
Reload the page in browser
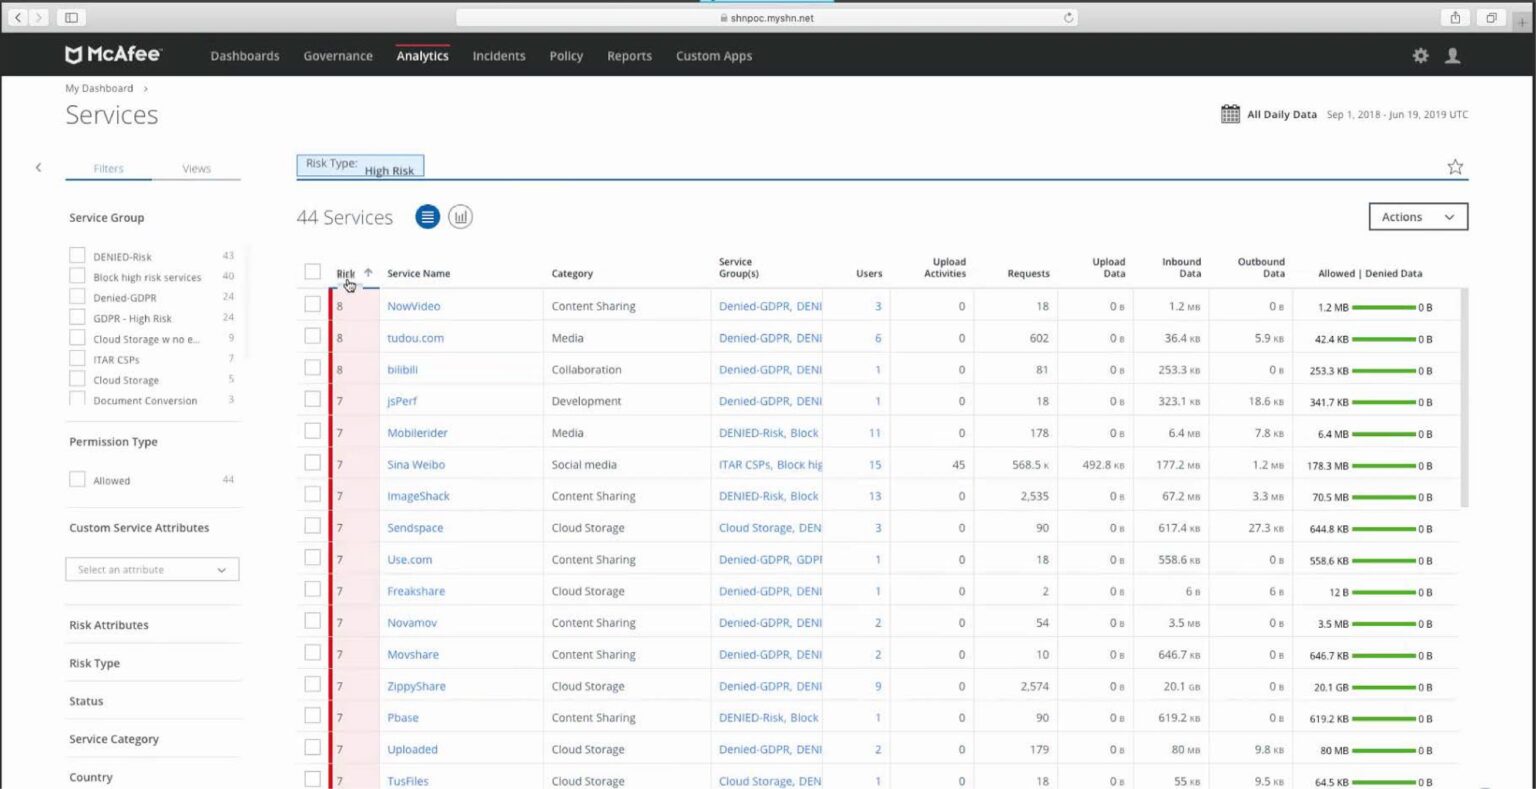click(1068, 17)
